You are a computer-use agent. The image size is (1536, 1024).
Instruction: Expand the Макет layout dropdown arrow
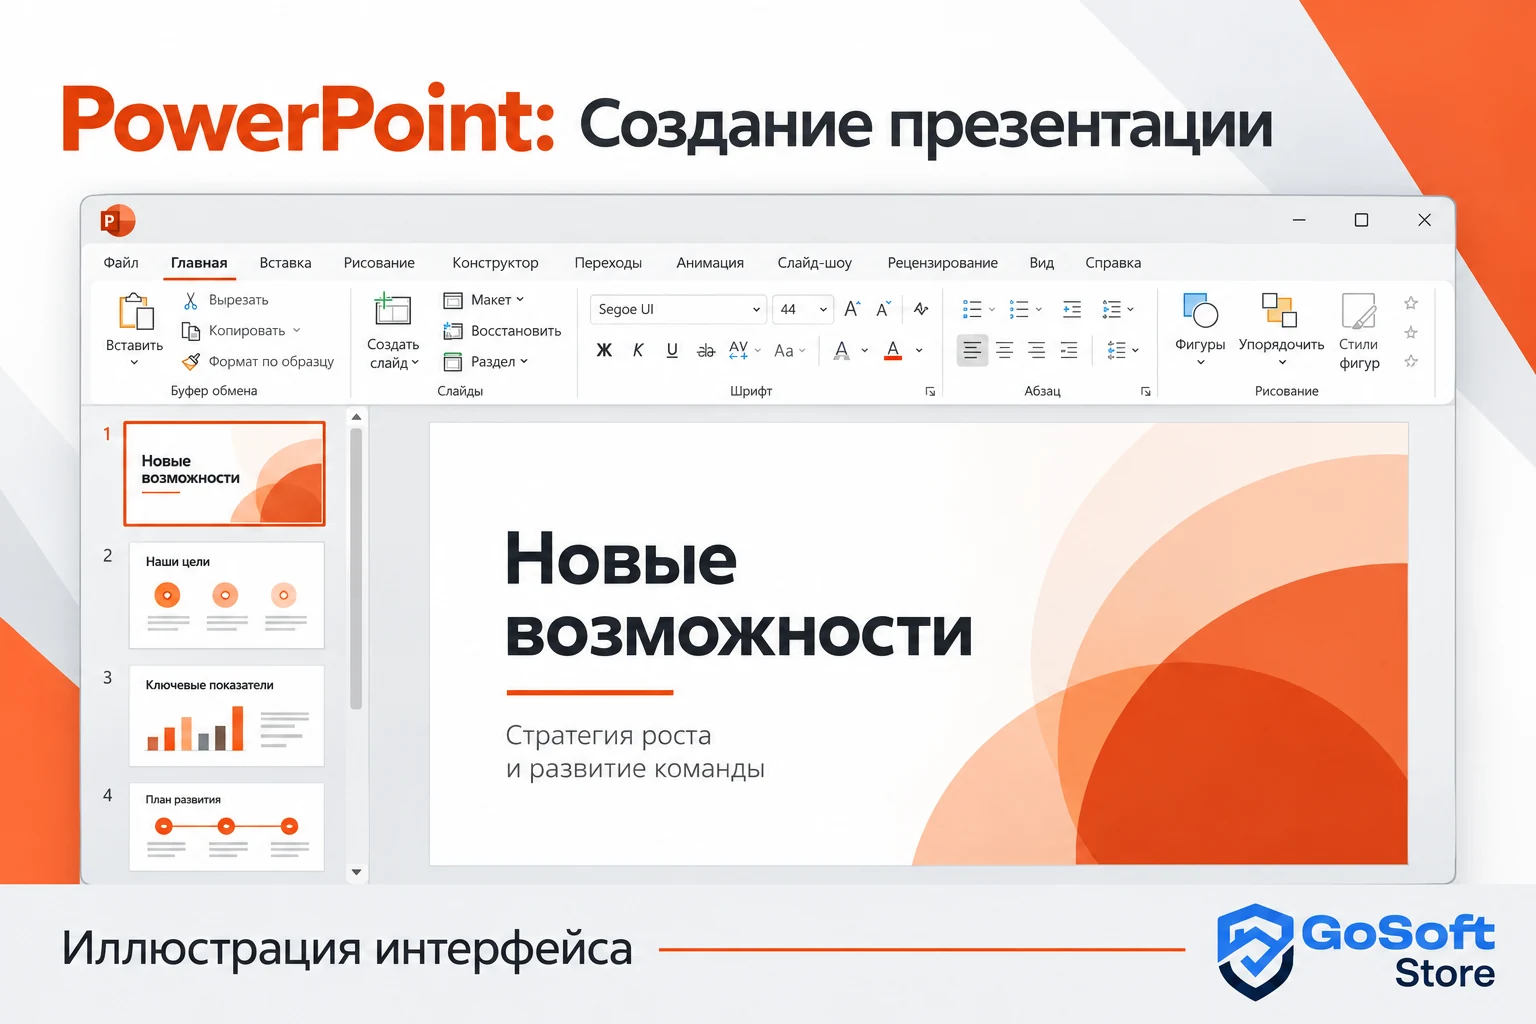pos(520,300)
